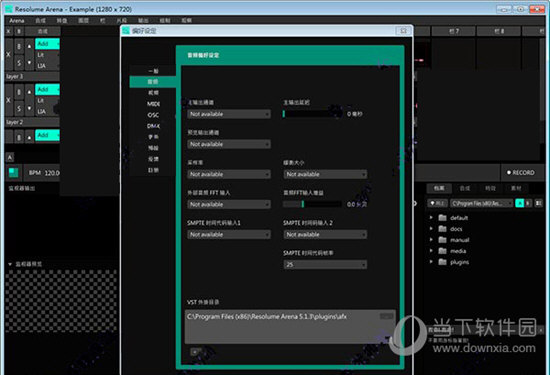The image size is (550, 375).
Task: Click the RECORD button
Action: 521,173
